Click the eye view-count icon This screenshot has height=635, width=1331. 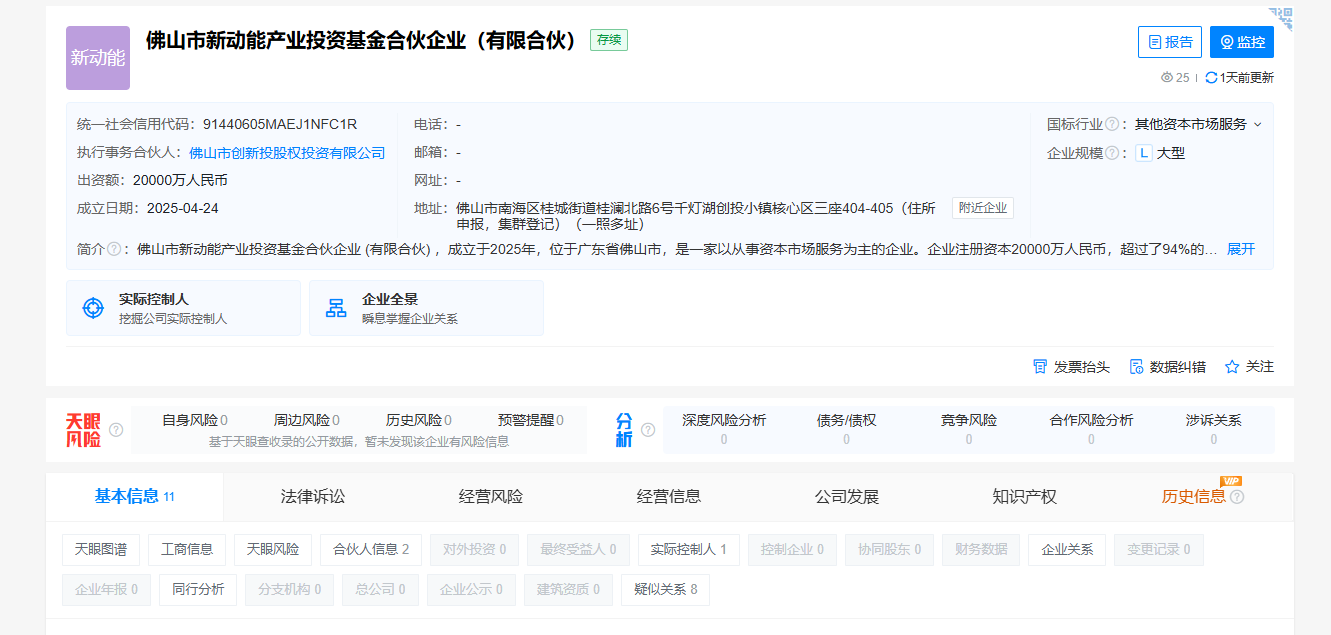pos(1166,78)
